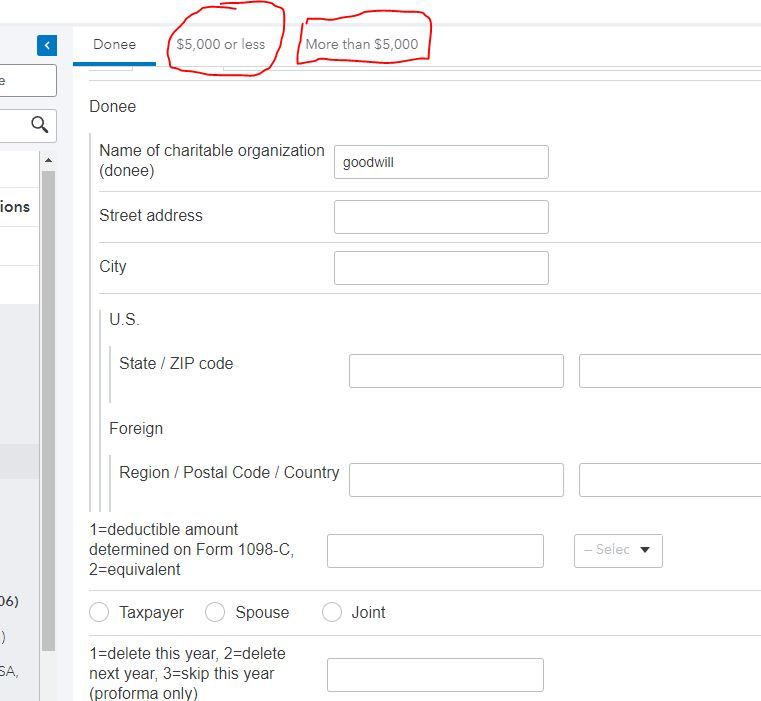Click the U.S. ZIP code field
The image size is (761, 701).
coord(670,371)
